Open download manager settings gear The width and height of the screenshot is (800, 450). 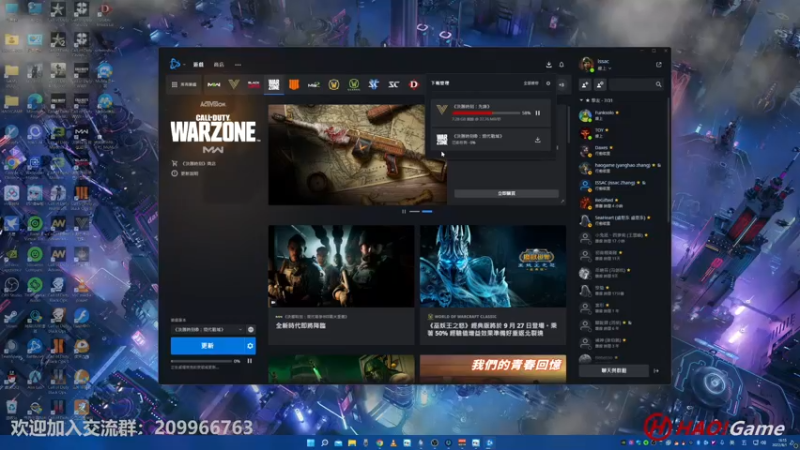(548, 83)
